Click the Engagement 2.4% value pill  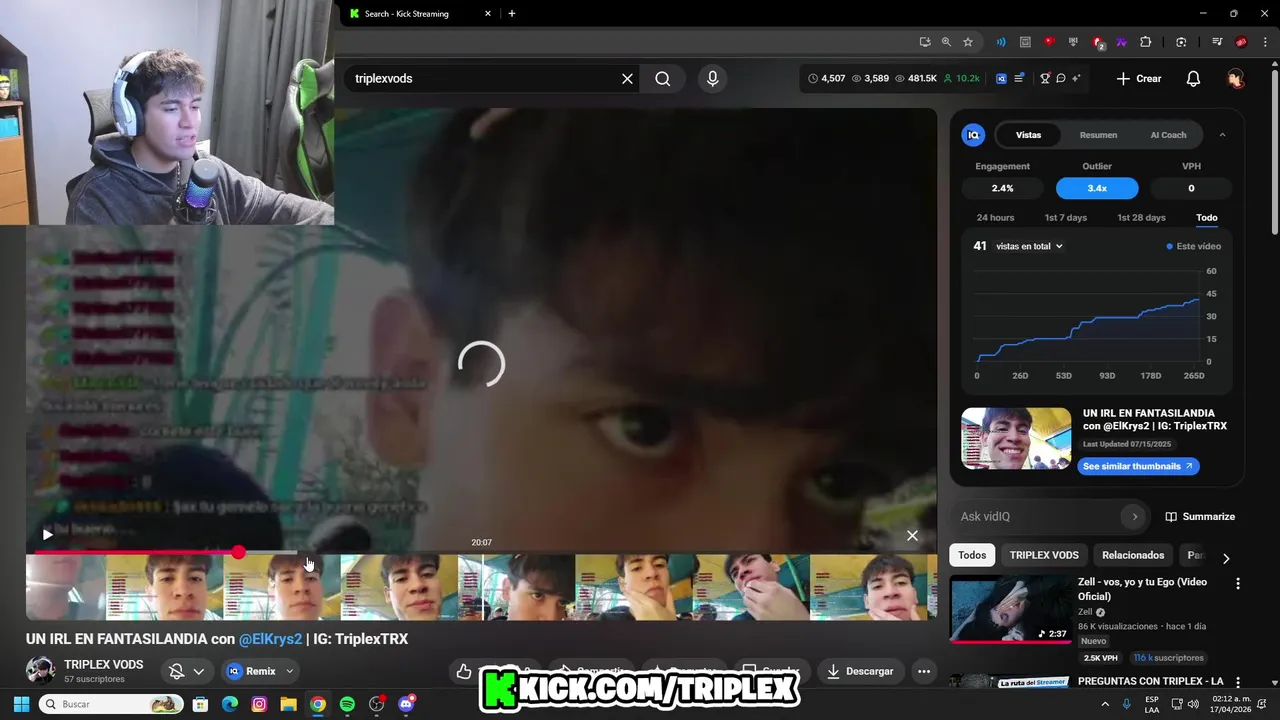tap(1002, 188)
